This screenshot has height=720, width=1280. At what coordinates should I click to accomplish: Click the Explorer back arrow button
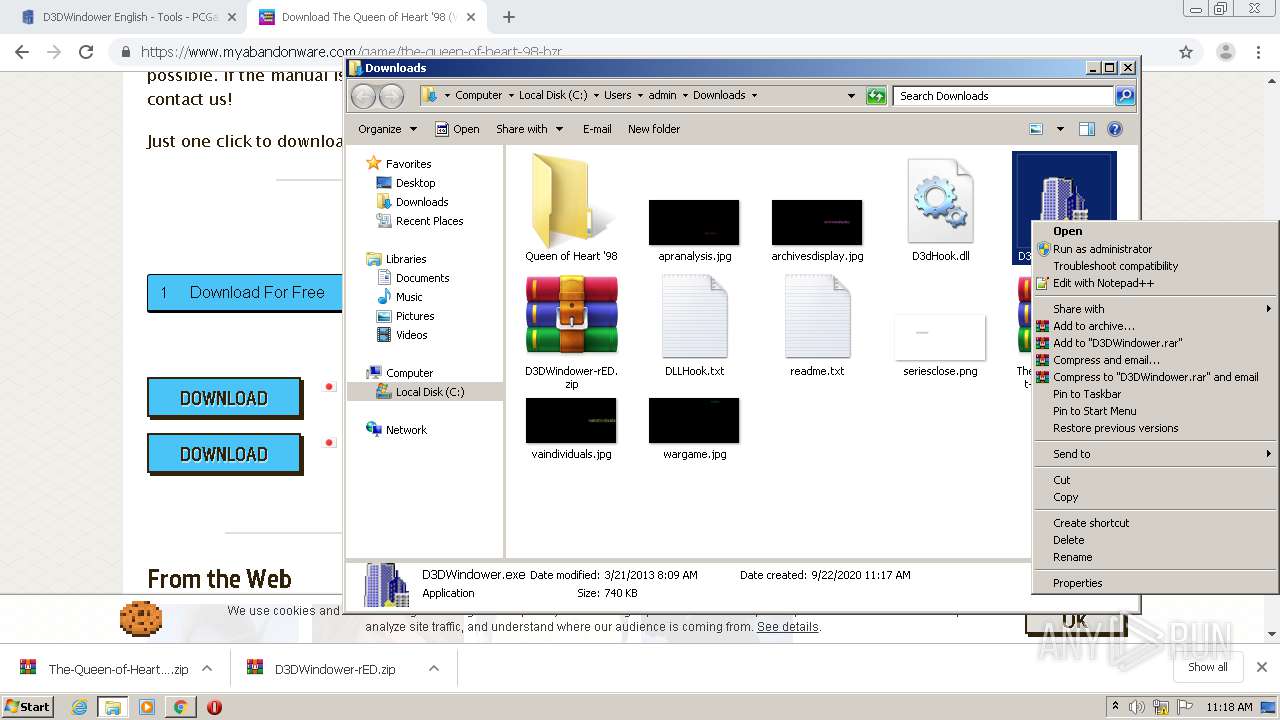coord(363,96)
